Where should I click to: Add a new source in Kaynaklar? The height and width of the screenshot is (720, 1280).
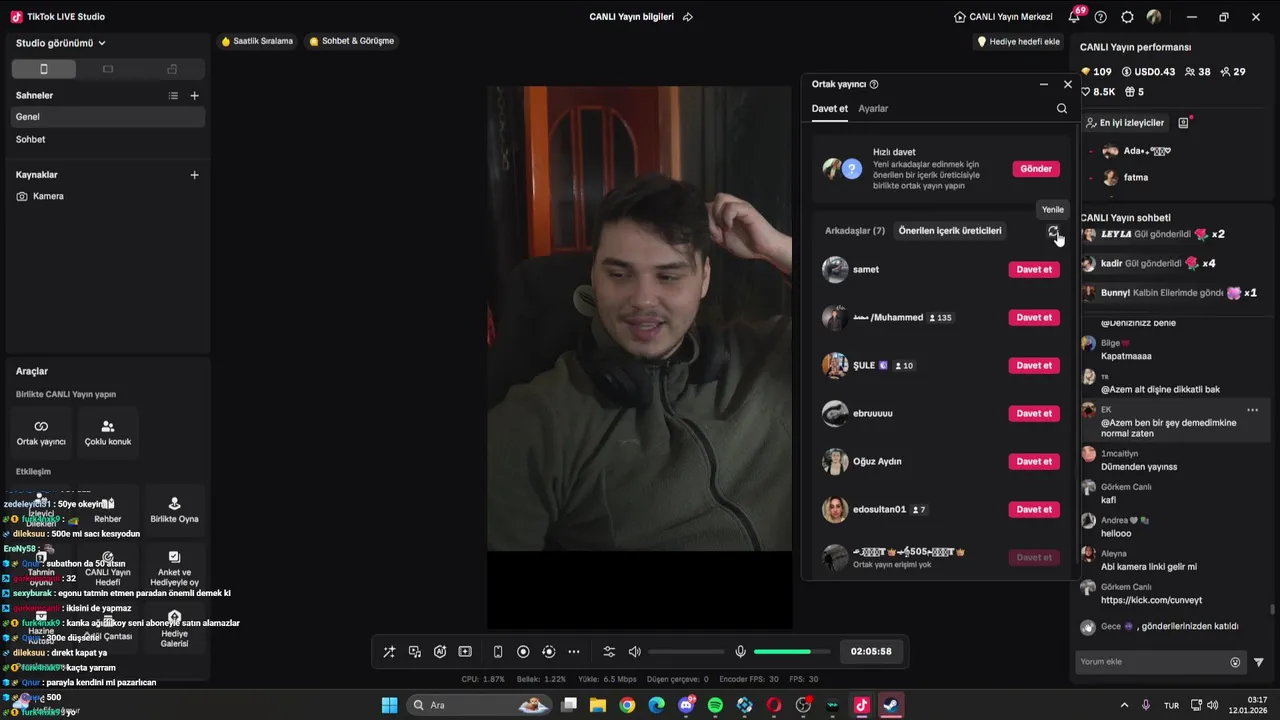194,175
